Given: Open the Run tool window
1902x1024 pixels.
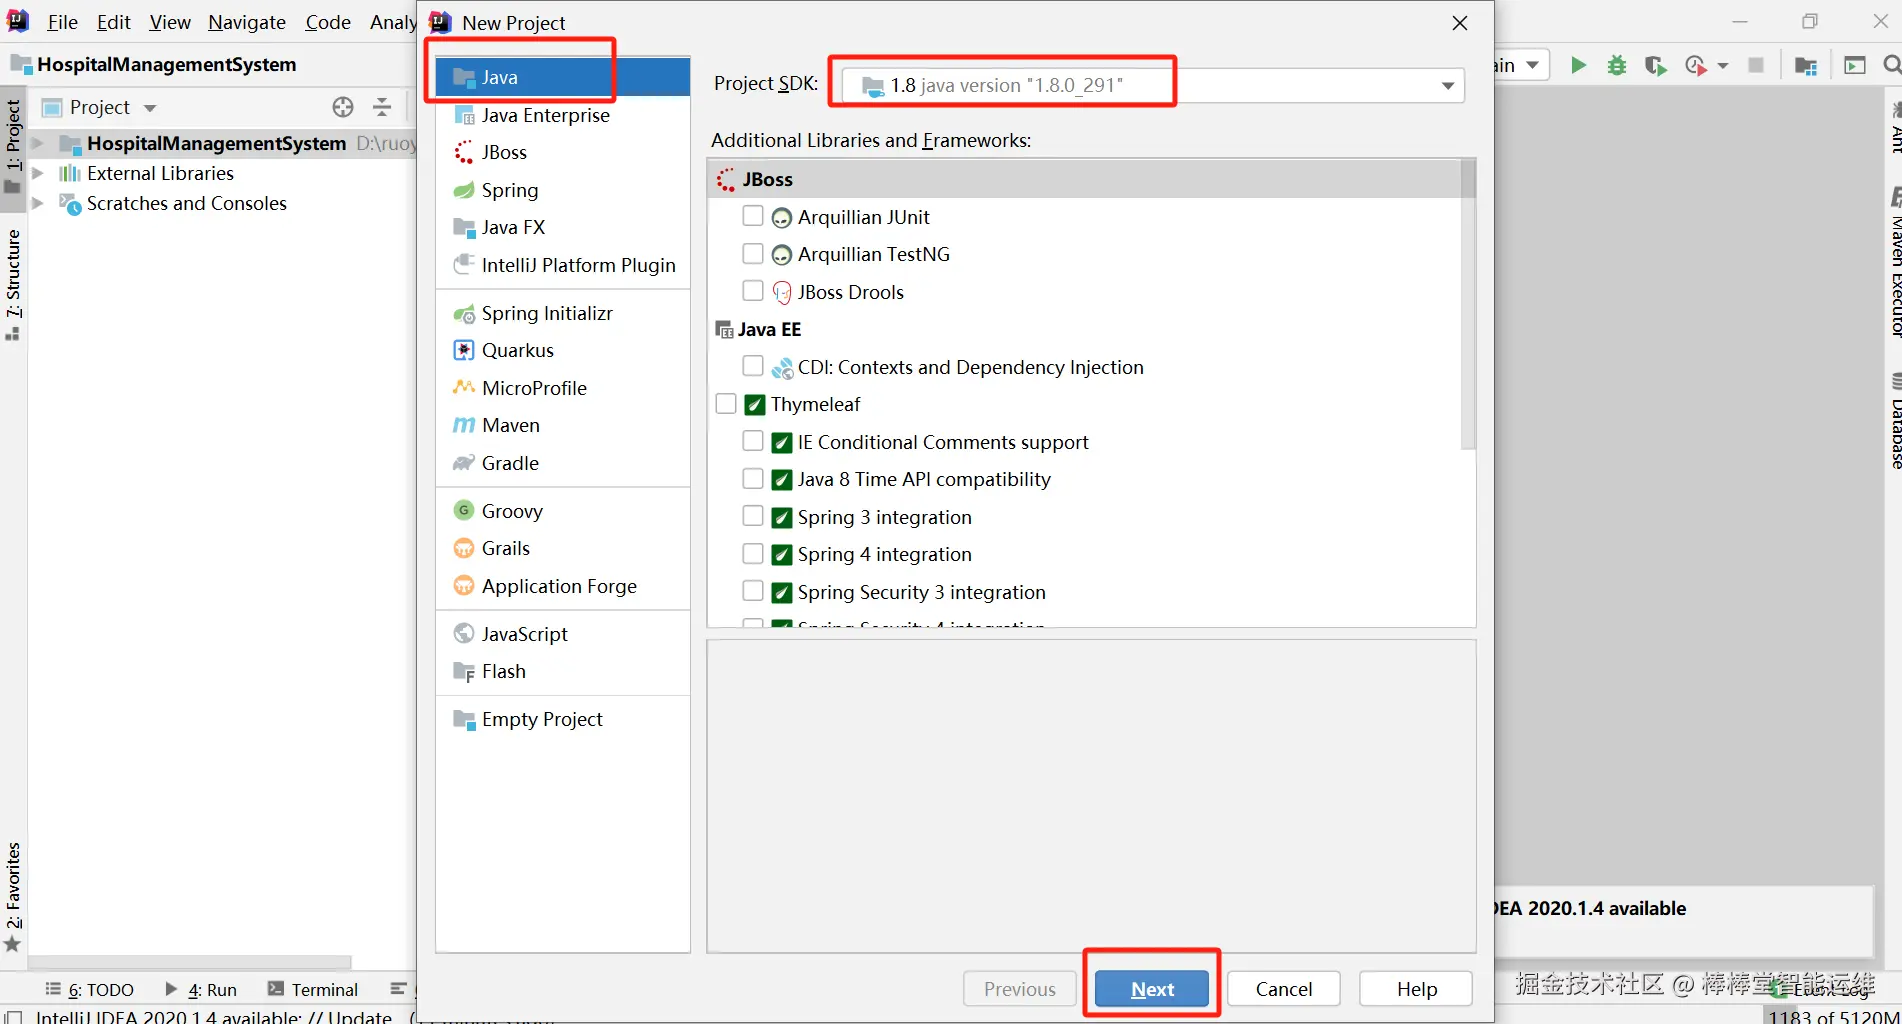Looking at the screenshot, I should tap(201, 989).
